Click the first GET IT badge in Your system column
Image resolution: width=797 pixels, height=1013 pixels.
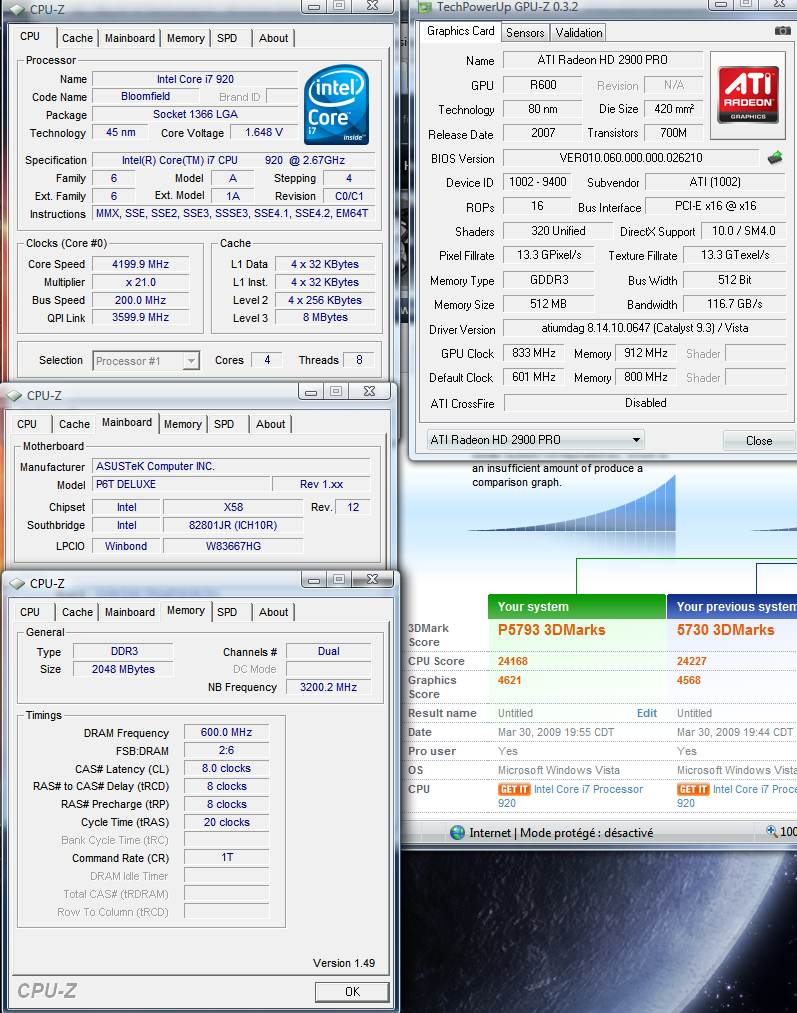click(x=514, y=789)
